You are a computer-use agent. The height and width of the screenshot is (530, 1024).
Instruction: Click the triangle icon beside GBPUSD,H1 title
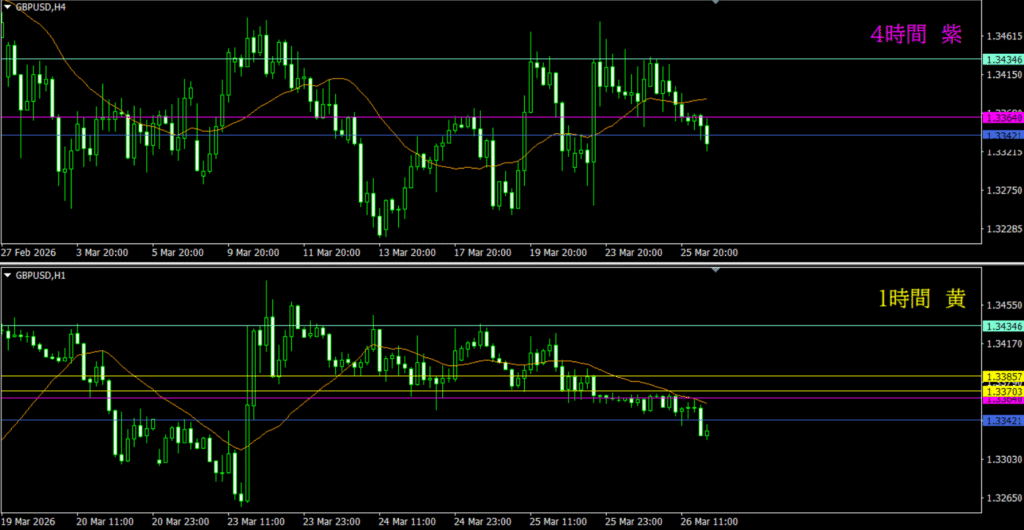point(6,273)
